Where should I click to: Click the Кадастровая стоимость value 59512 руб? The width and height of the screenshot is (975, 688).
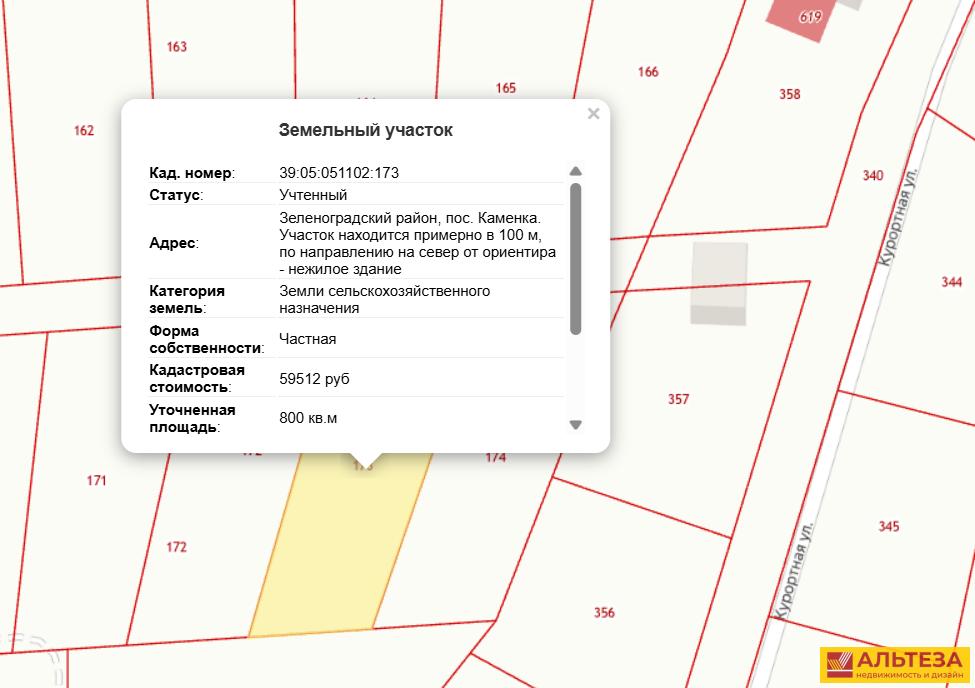click(x=314, y=379)
